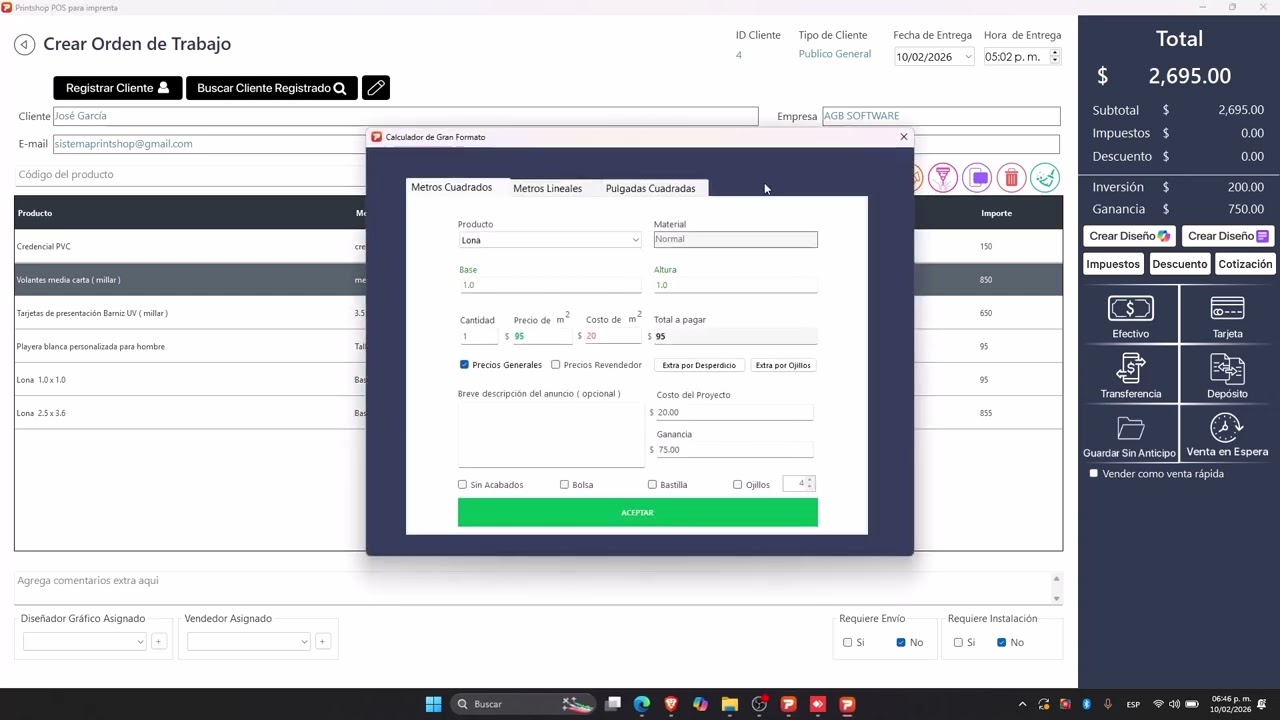
Task: Clear the order with the broom icon
Action: click(x=1045, y=178)
